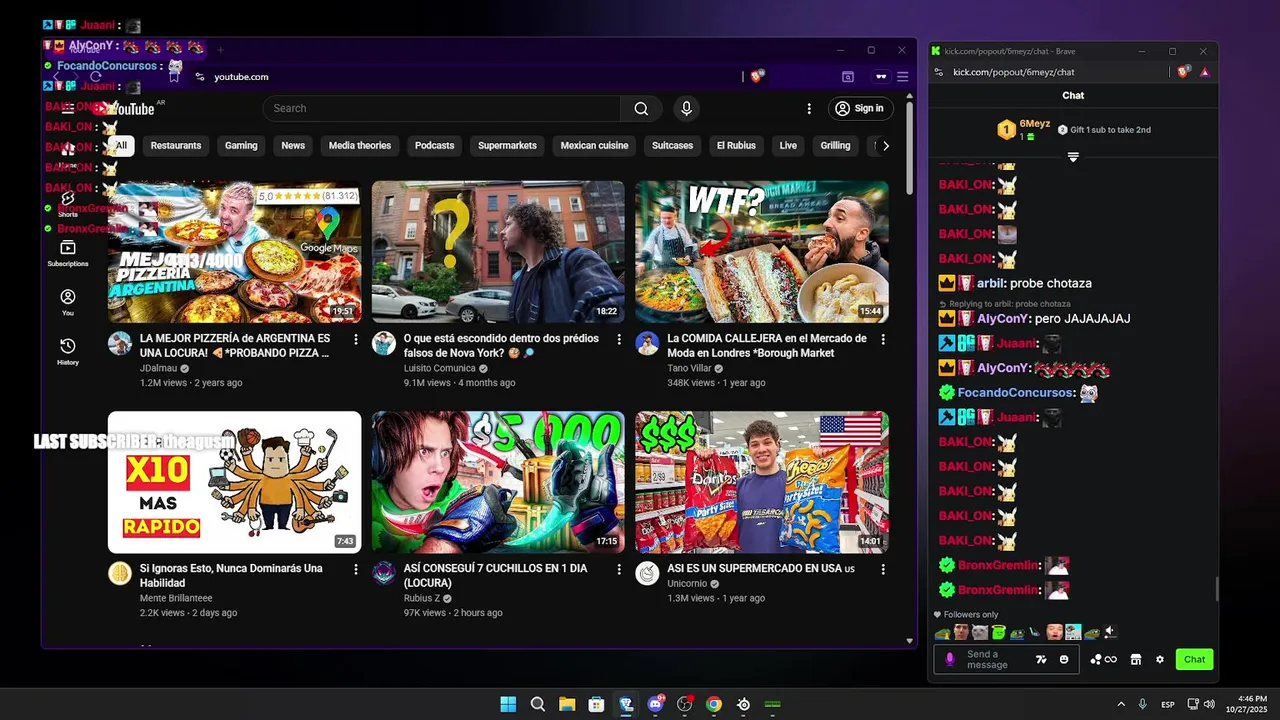Screen dimensions: 1280x720
Task: Select the News category chip
Action: click(x=293, y=145)
